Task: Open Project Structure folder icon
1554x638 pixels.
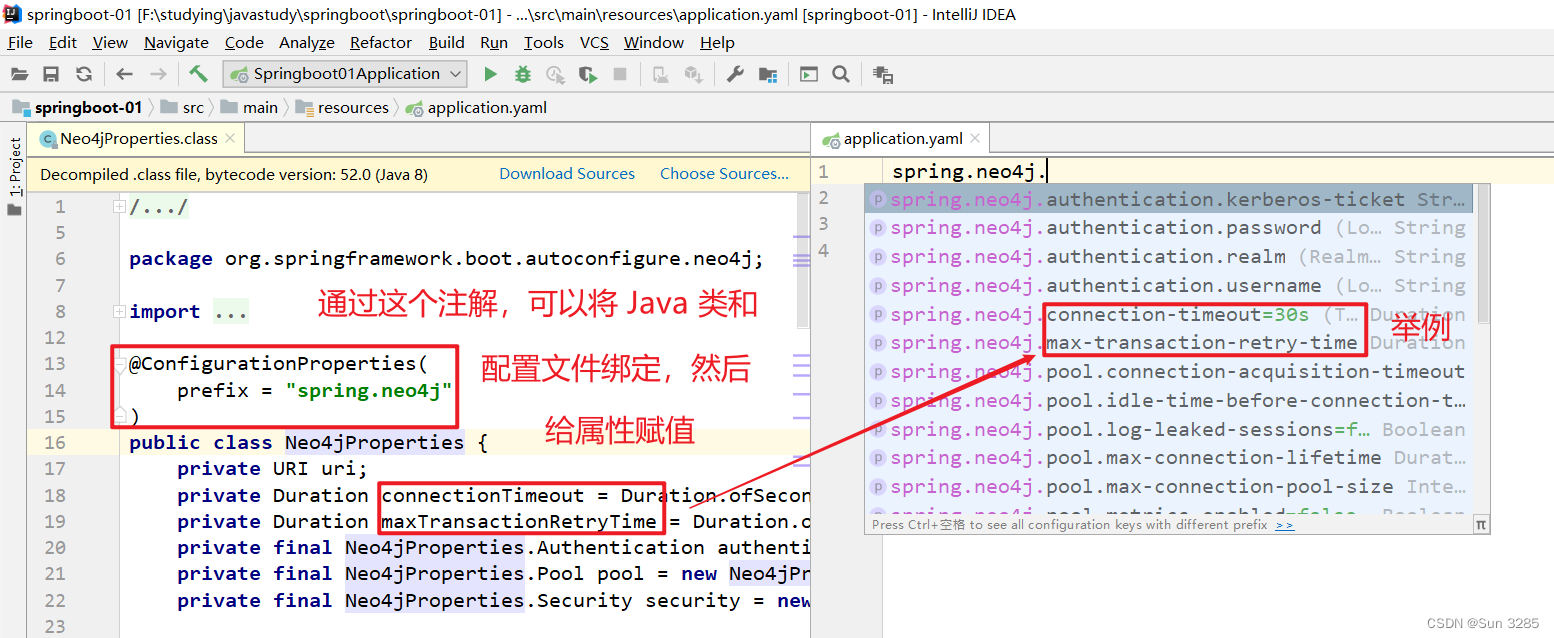Action: click(768, 74)
